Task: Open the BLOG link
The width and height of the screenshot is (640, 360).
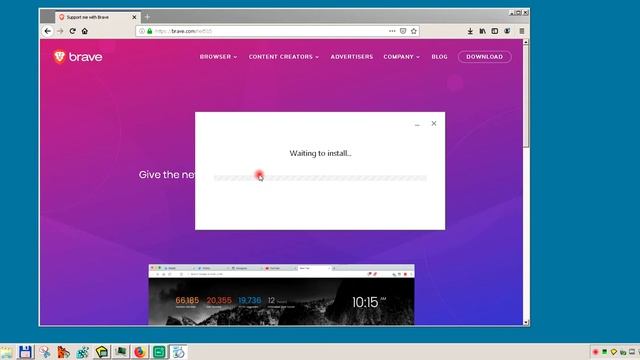Action: click(x=440, y=57)
